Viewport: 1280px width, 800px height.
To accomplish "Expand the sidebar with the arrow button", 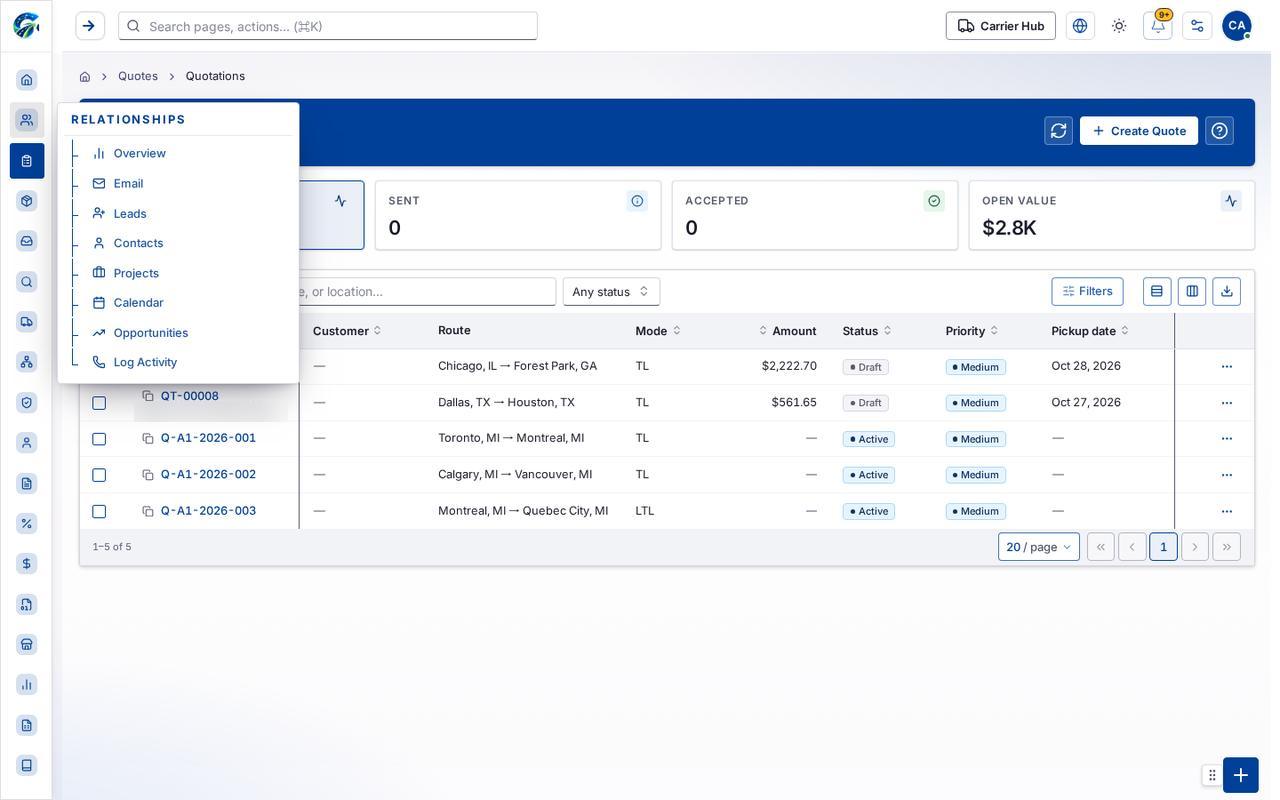I will tap(89, 26).
